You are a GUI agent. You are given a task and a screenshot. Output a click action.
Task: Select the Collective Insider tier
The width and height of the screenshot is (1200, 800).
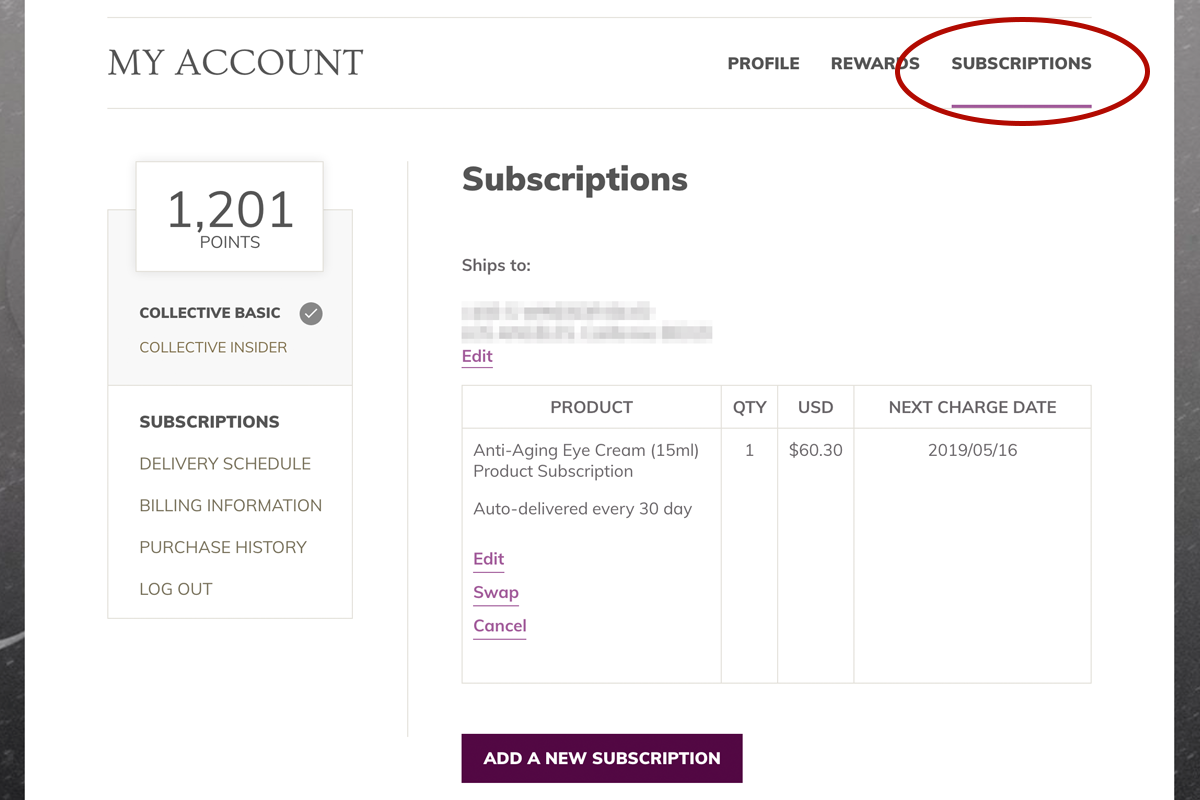[213, 347]
